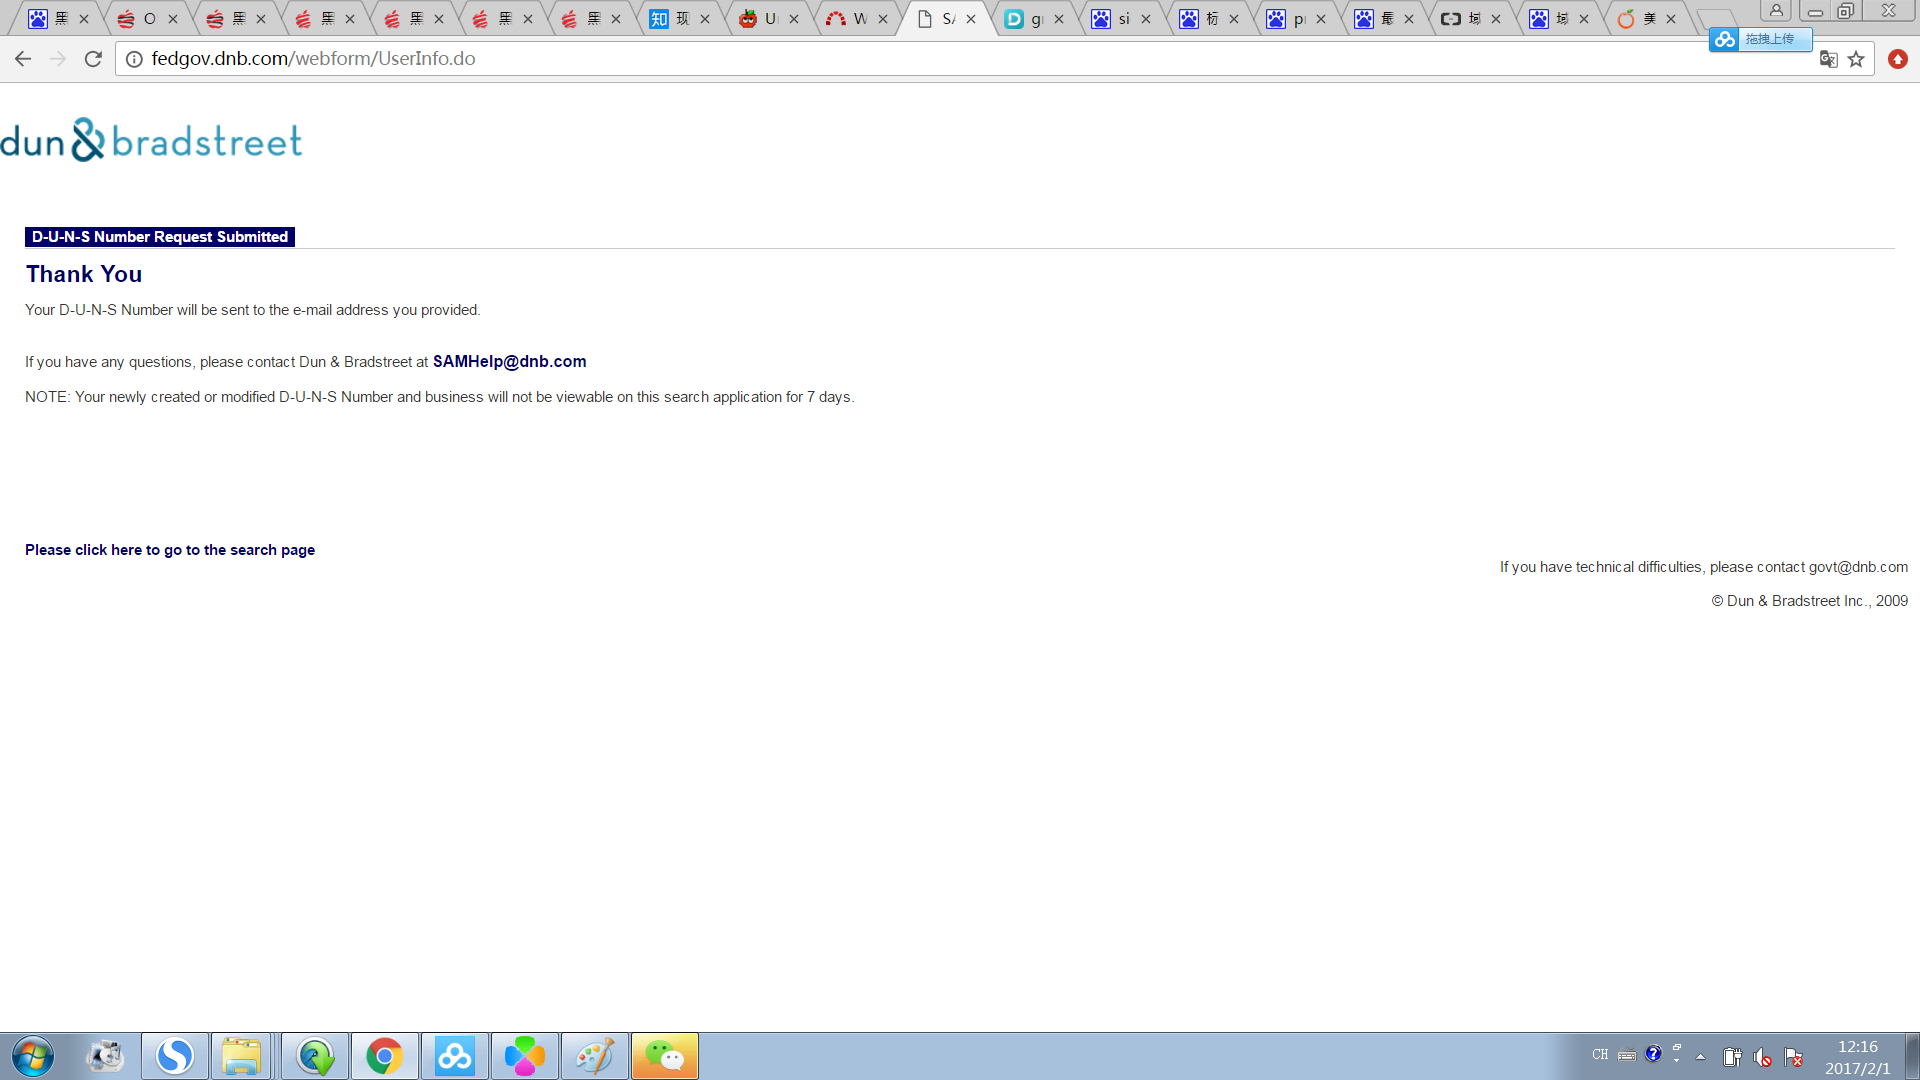Click the go to search page link
Image resolution: width=1920 pixels, height=1080 pixels.
(x=170, y=550)
